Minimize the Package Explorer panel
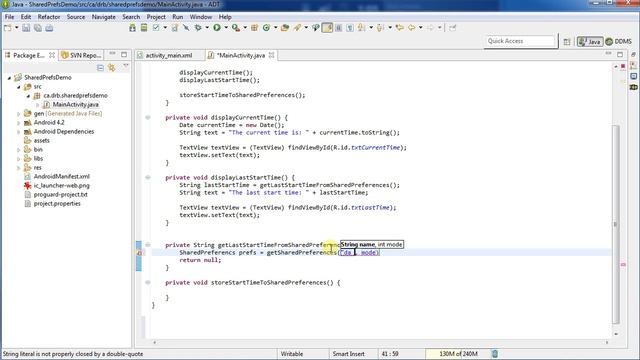This screenshot has height=360, width=640. [112, 54]
